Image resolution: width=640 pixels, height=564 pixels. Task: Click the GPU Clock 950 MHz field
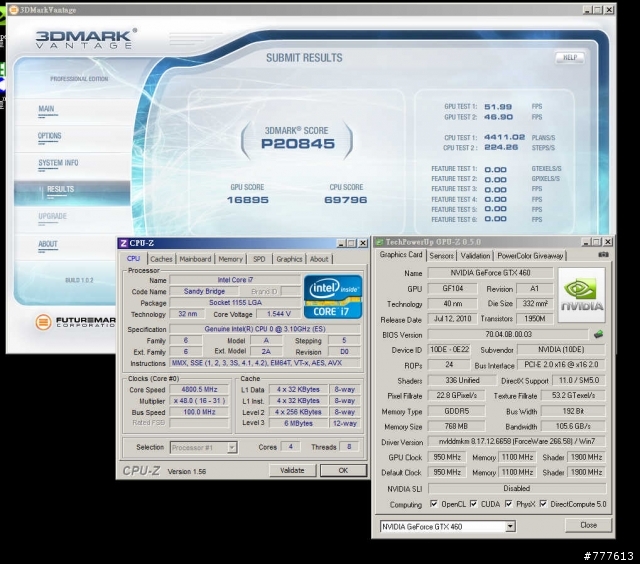click(x=447, y=457)
